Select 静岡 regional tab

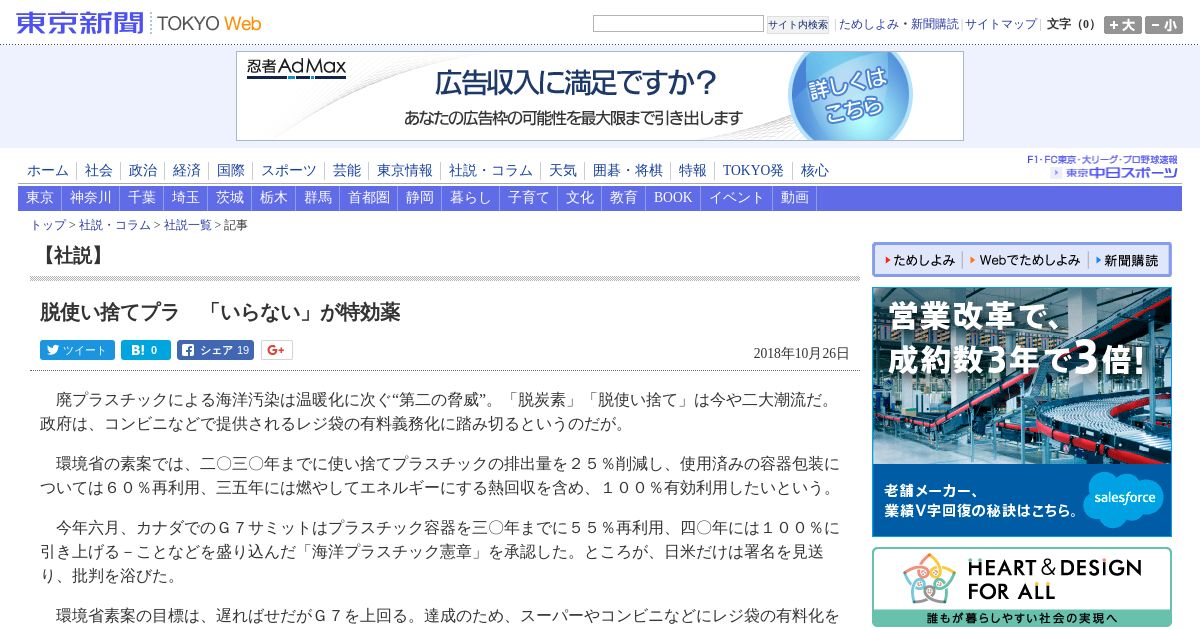point(420,198)
